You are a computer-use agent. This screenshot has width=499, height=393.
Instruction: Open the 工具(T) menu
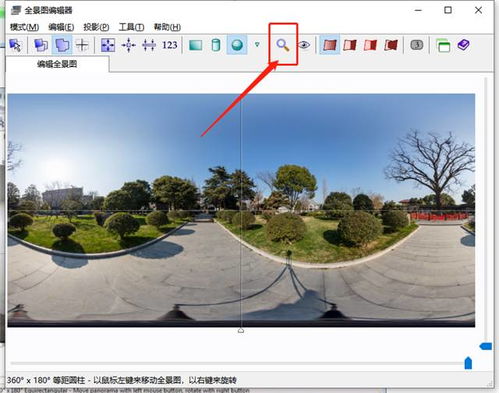131,27
